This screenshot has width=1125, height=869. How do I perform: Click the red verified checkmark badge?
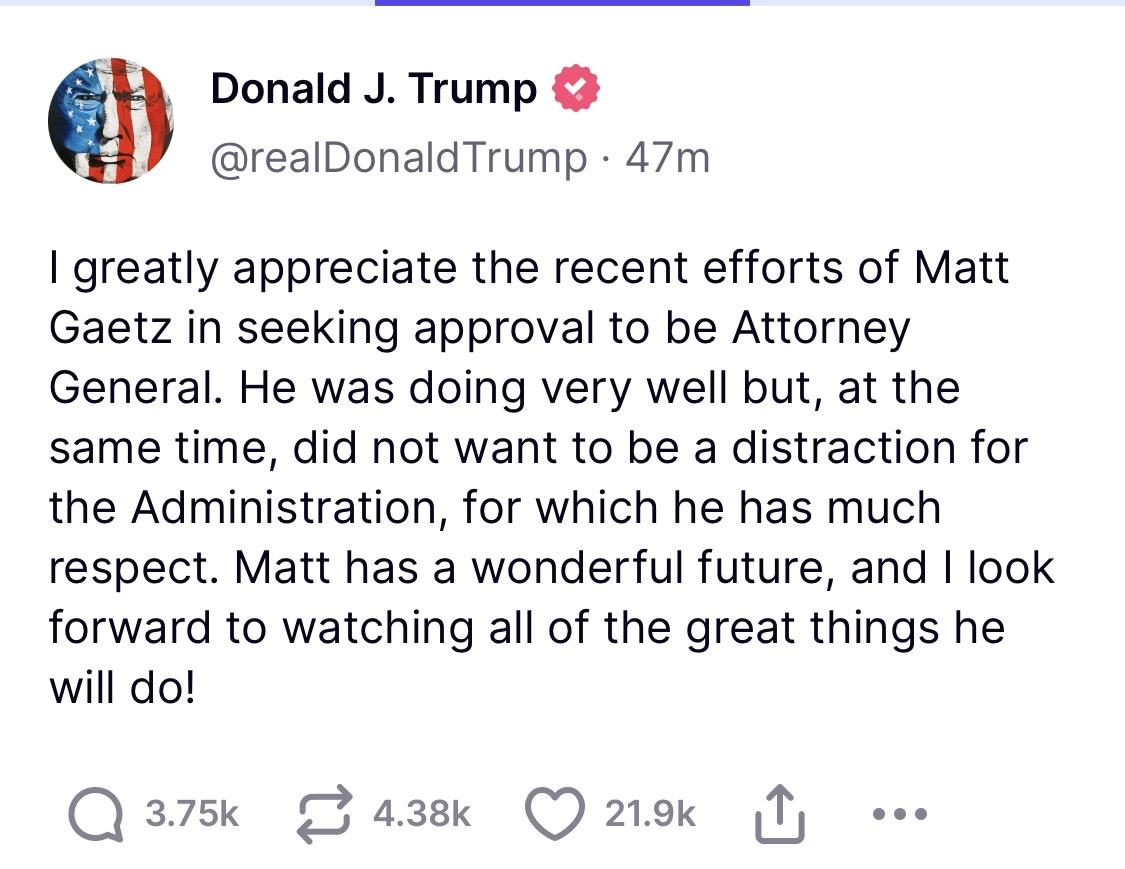pos(577,89)
